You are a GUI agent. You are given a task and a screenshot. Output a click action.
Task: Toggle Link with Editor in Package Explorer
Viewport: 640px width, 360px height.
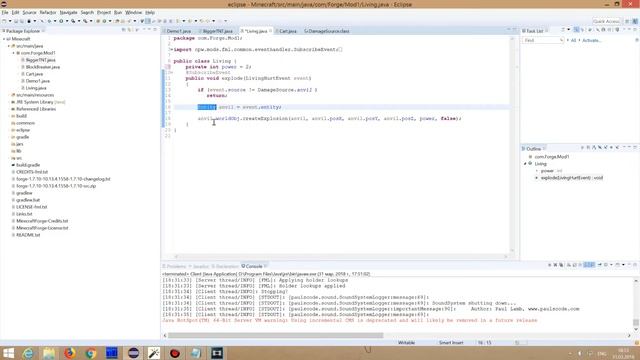coord(130,30)
